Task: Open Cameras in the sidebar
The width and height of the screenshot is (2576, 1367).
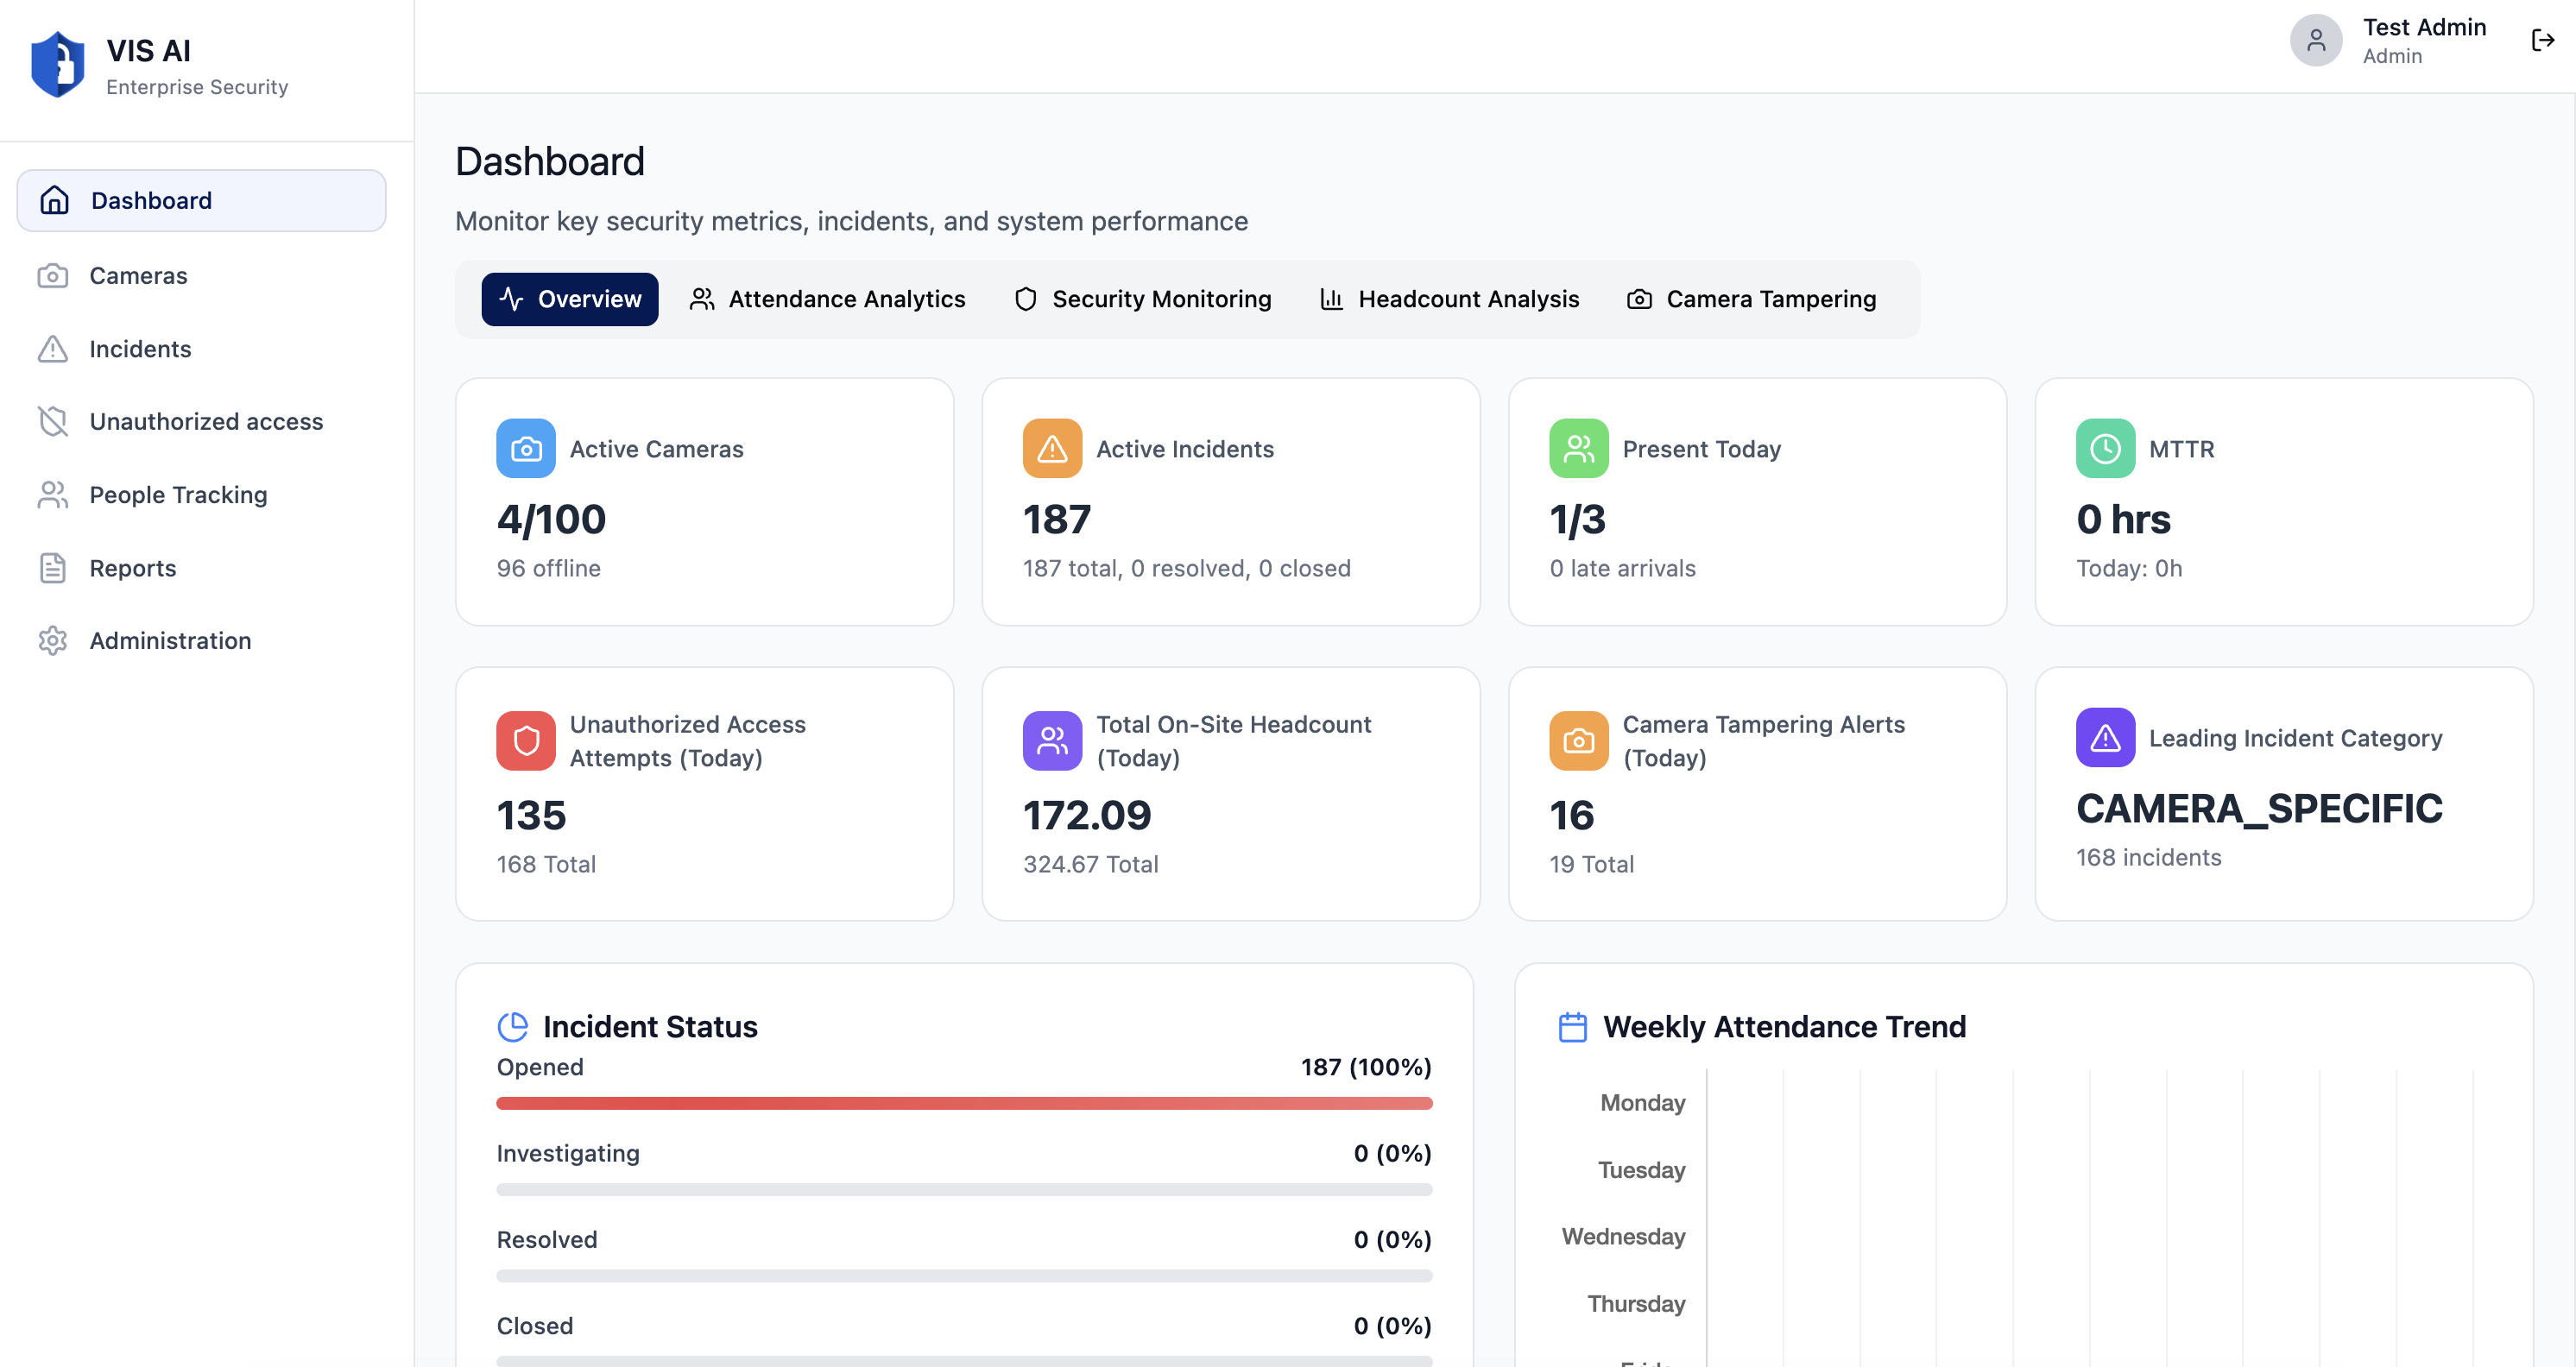Action: 138,276
